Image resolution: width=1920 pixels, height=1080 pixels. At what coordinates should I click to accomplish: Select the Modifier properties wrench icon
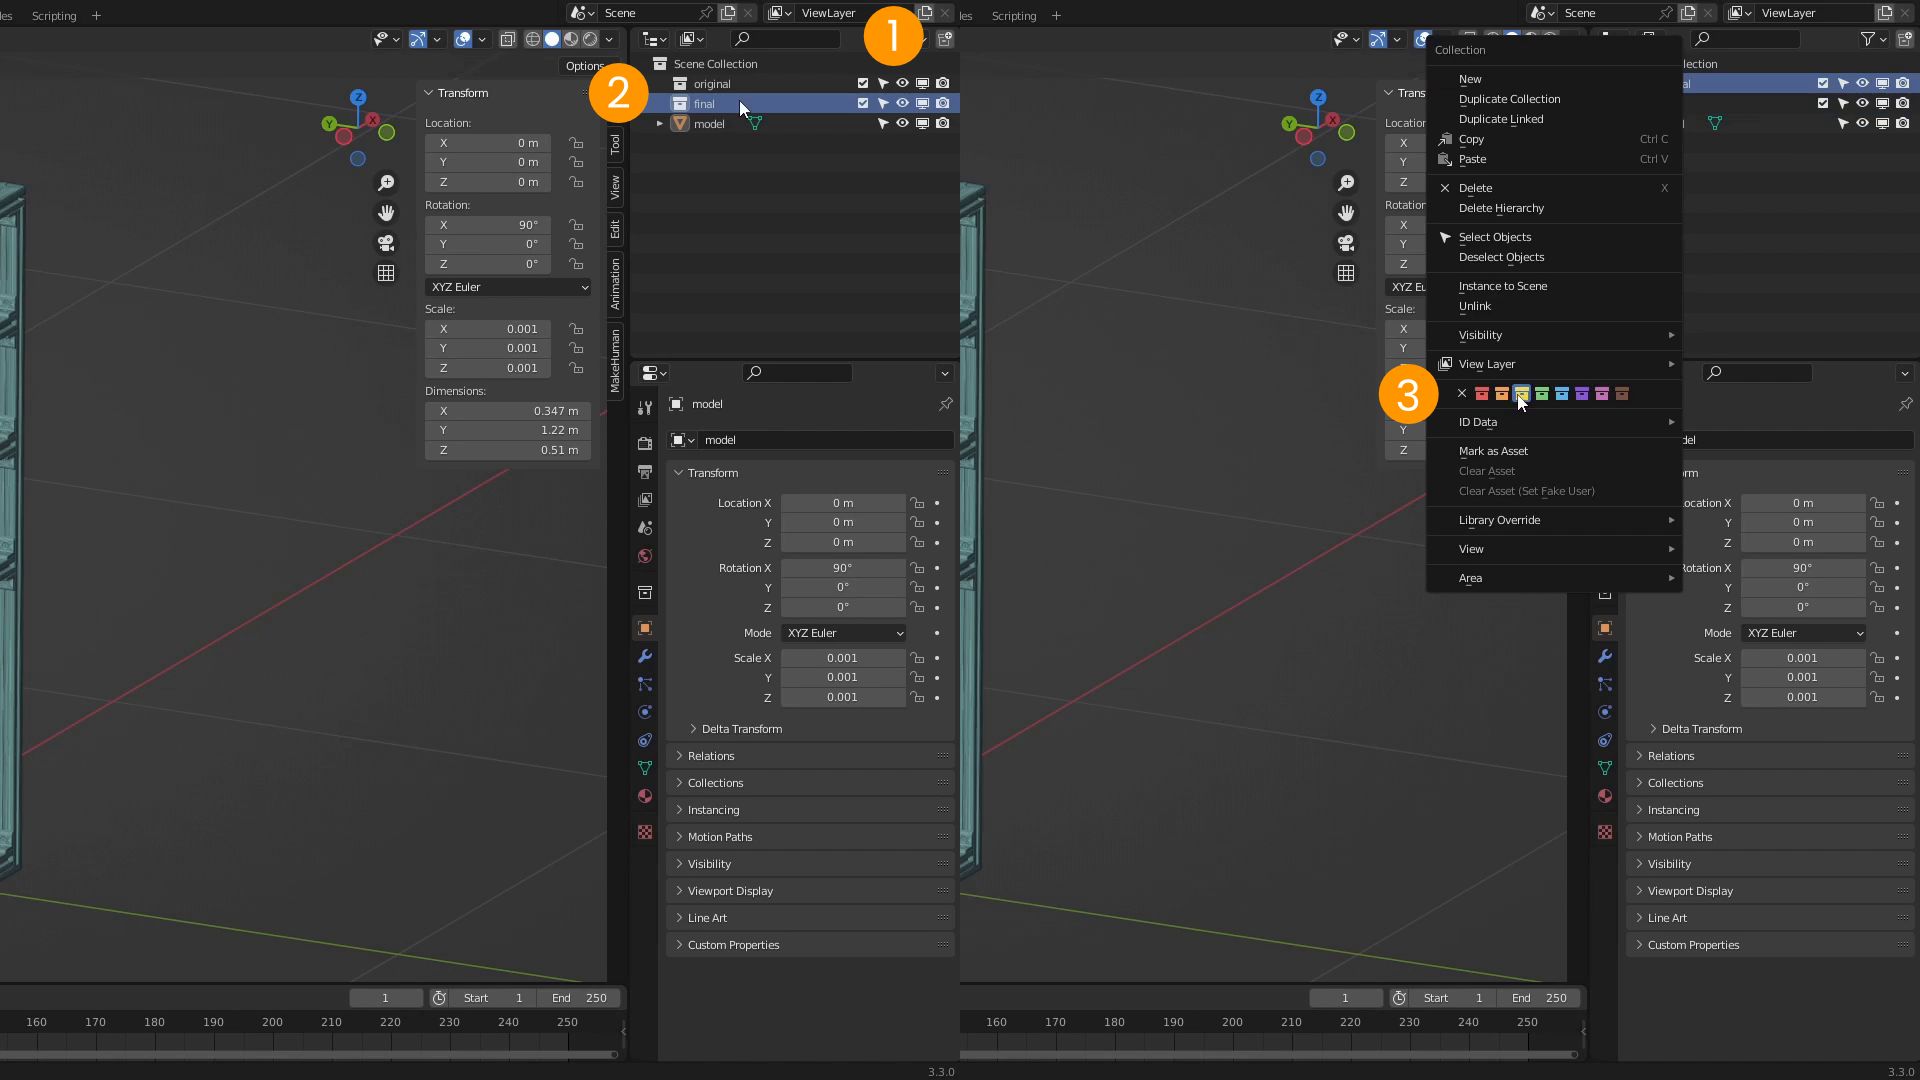coord(645,658)
